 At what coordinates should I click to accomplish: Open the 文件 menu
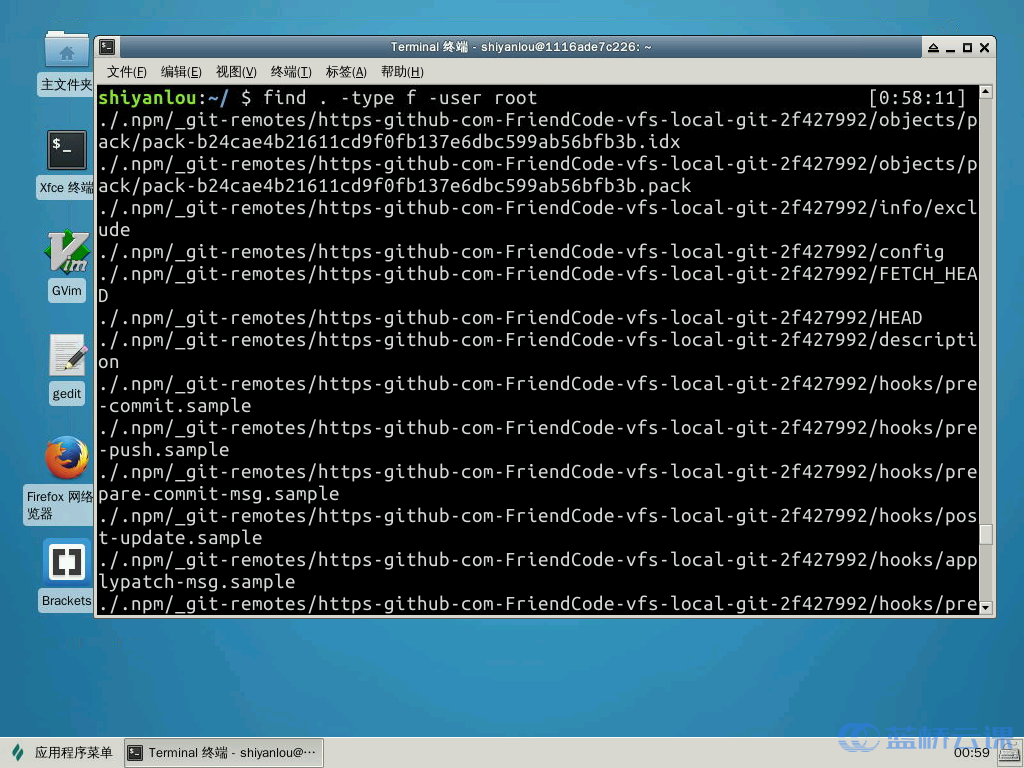click(x=124, y=71)
